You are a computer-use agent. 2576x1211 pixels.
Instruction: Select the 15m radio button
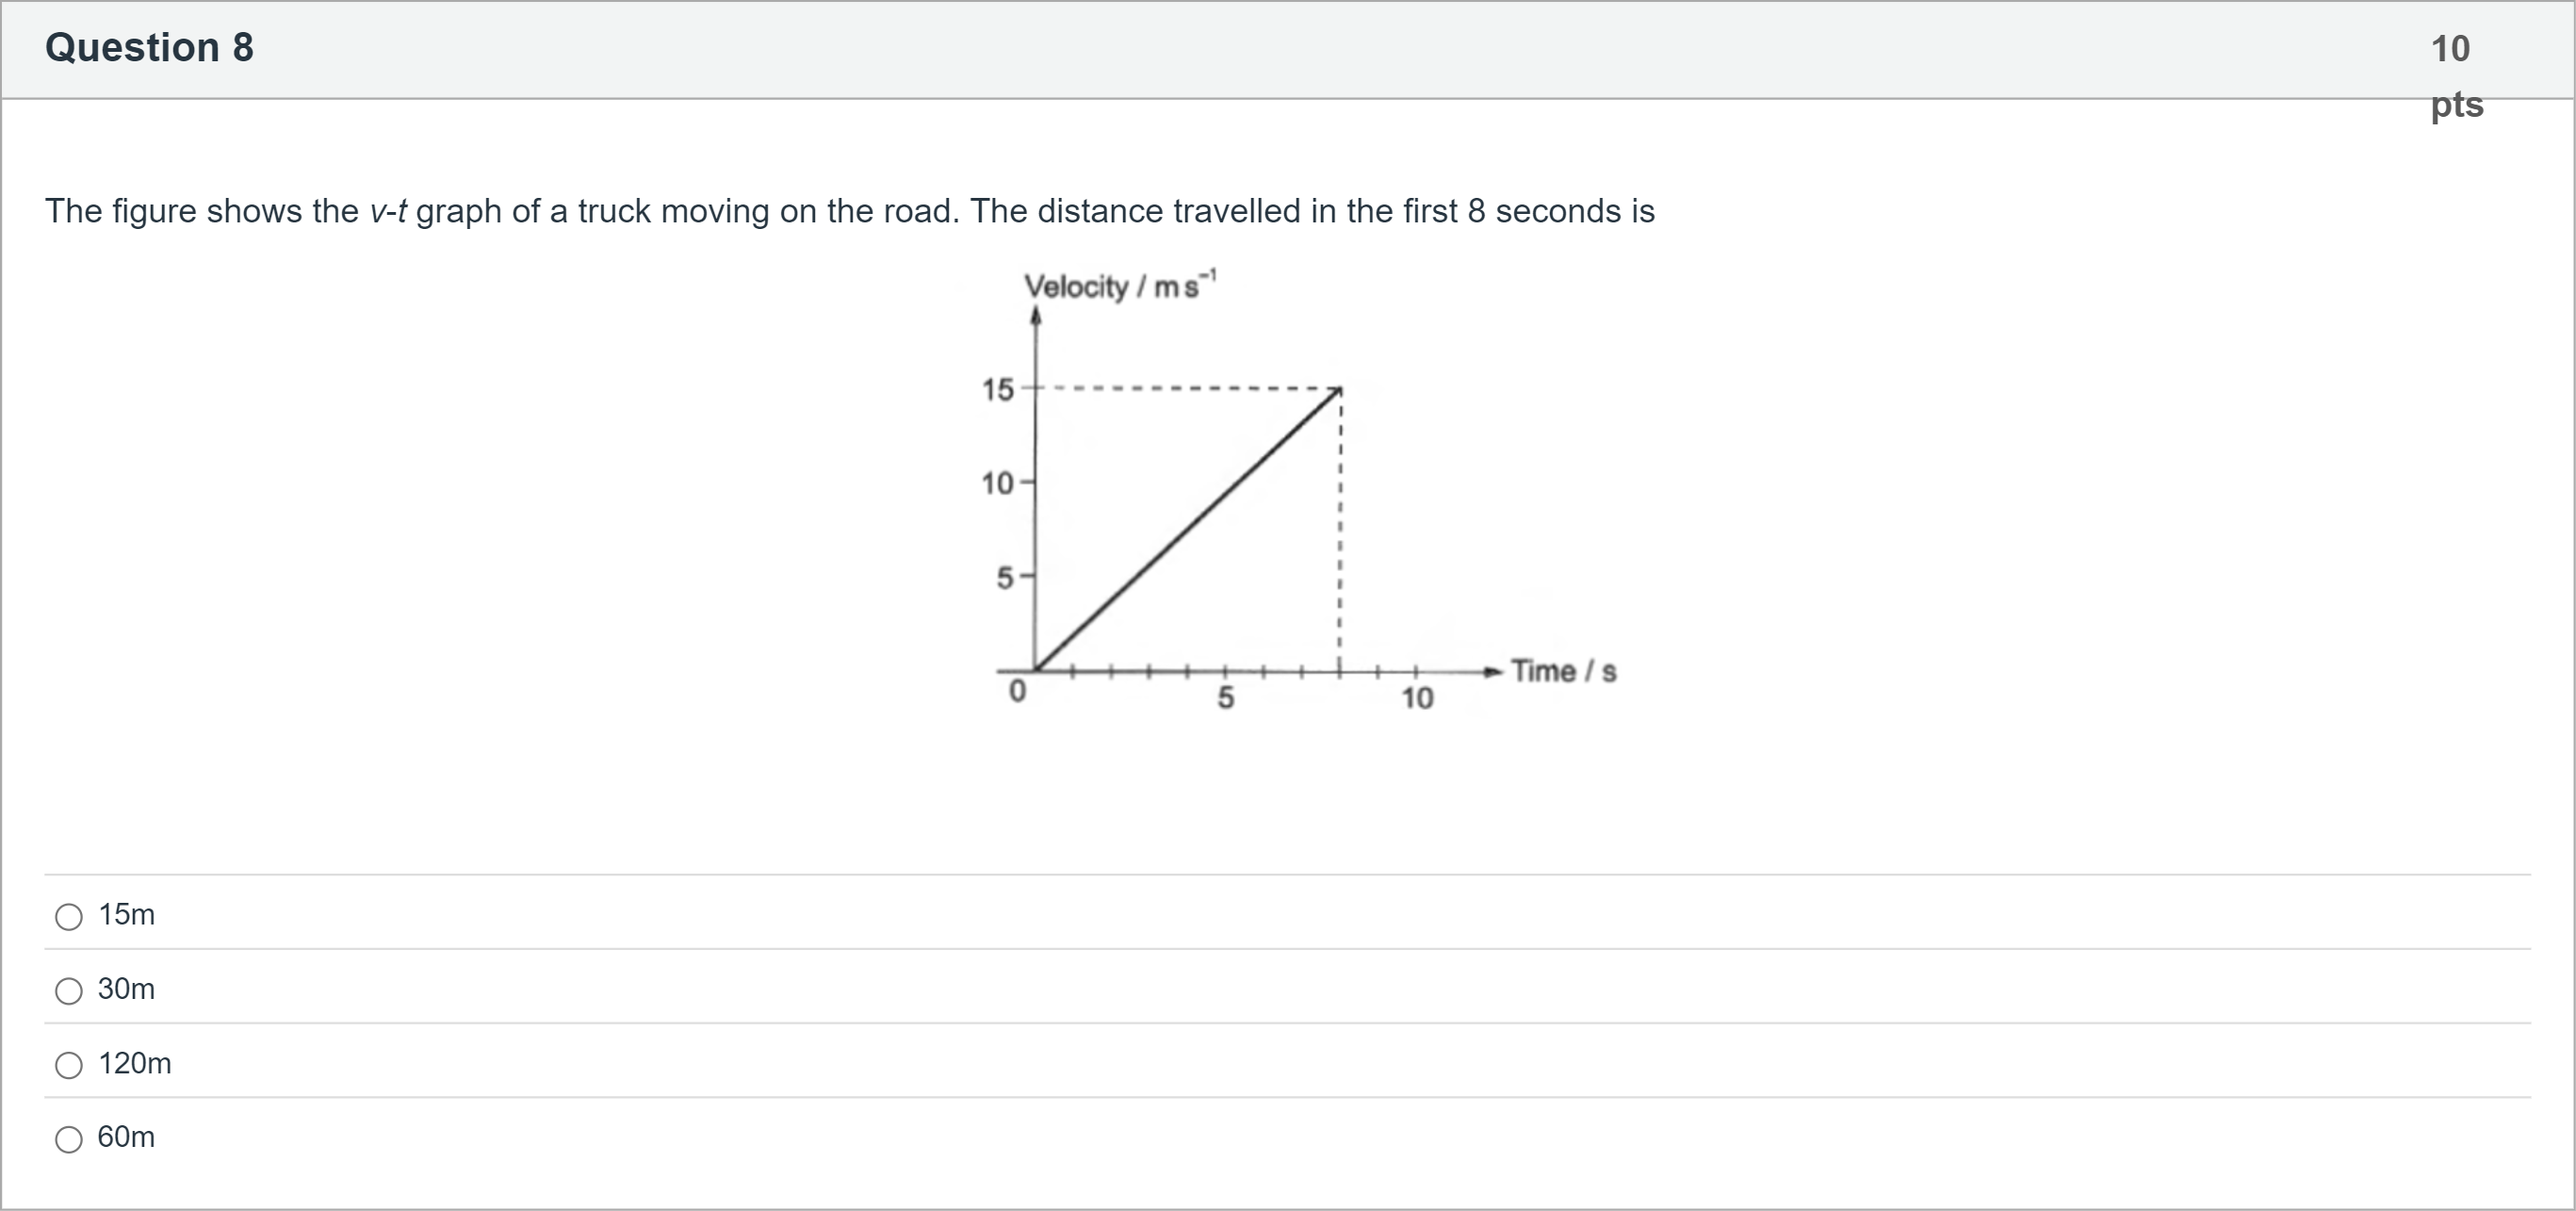[x=68, y=916]
